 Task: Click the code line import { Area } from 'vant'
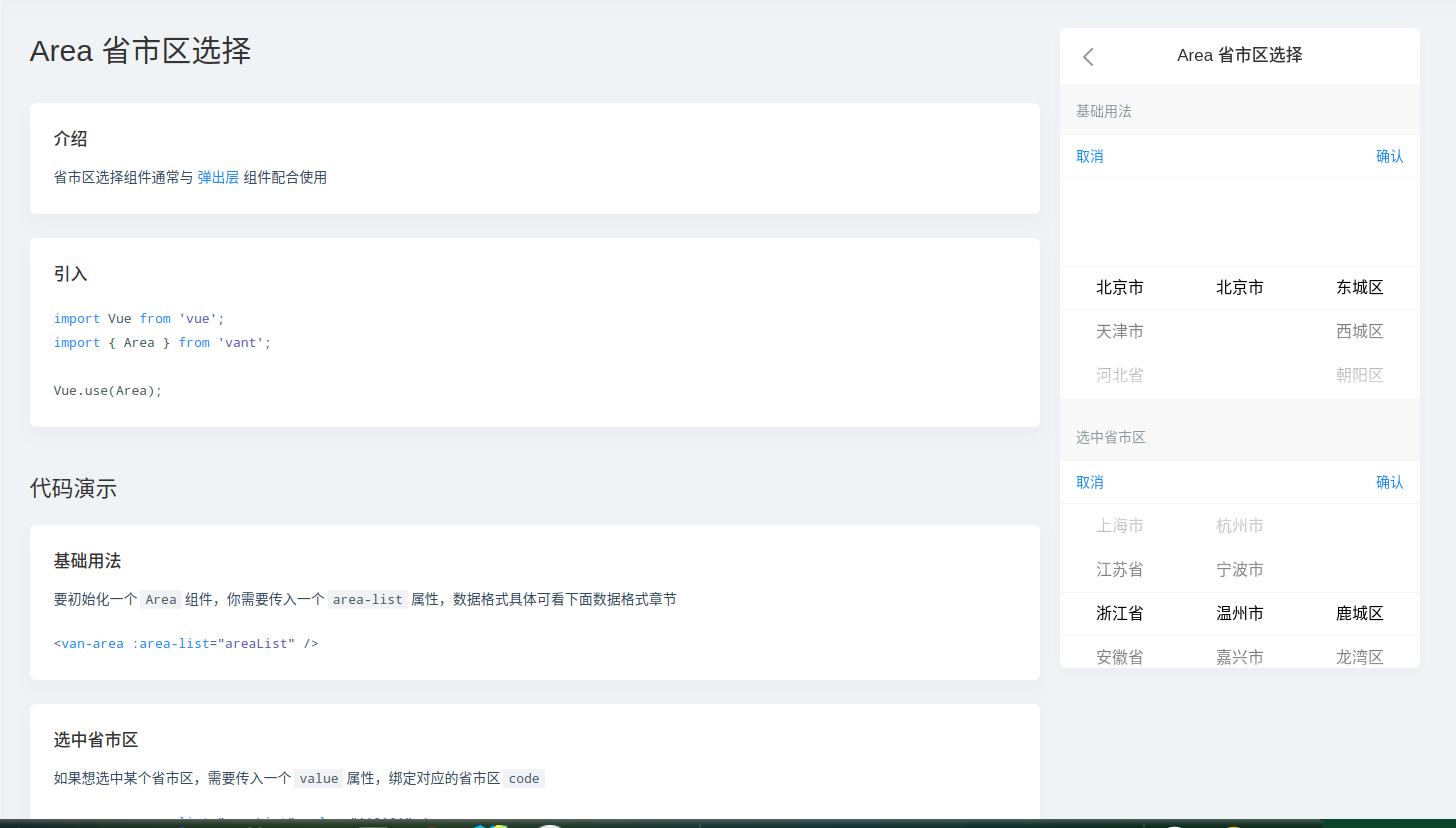pyautogui.click(x=163, y=343)
